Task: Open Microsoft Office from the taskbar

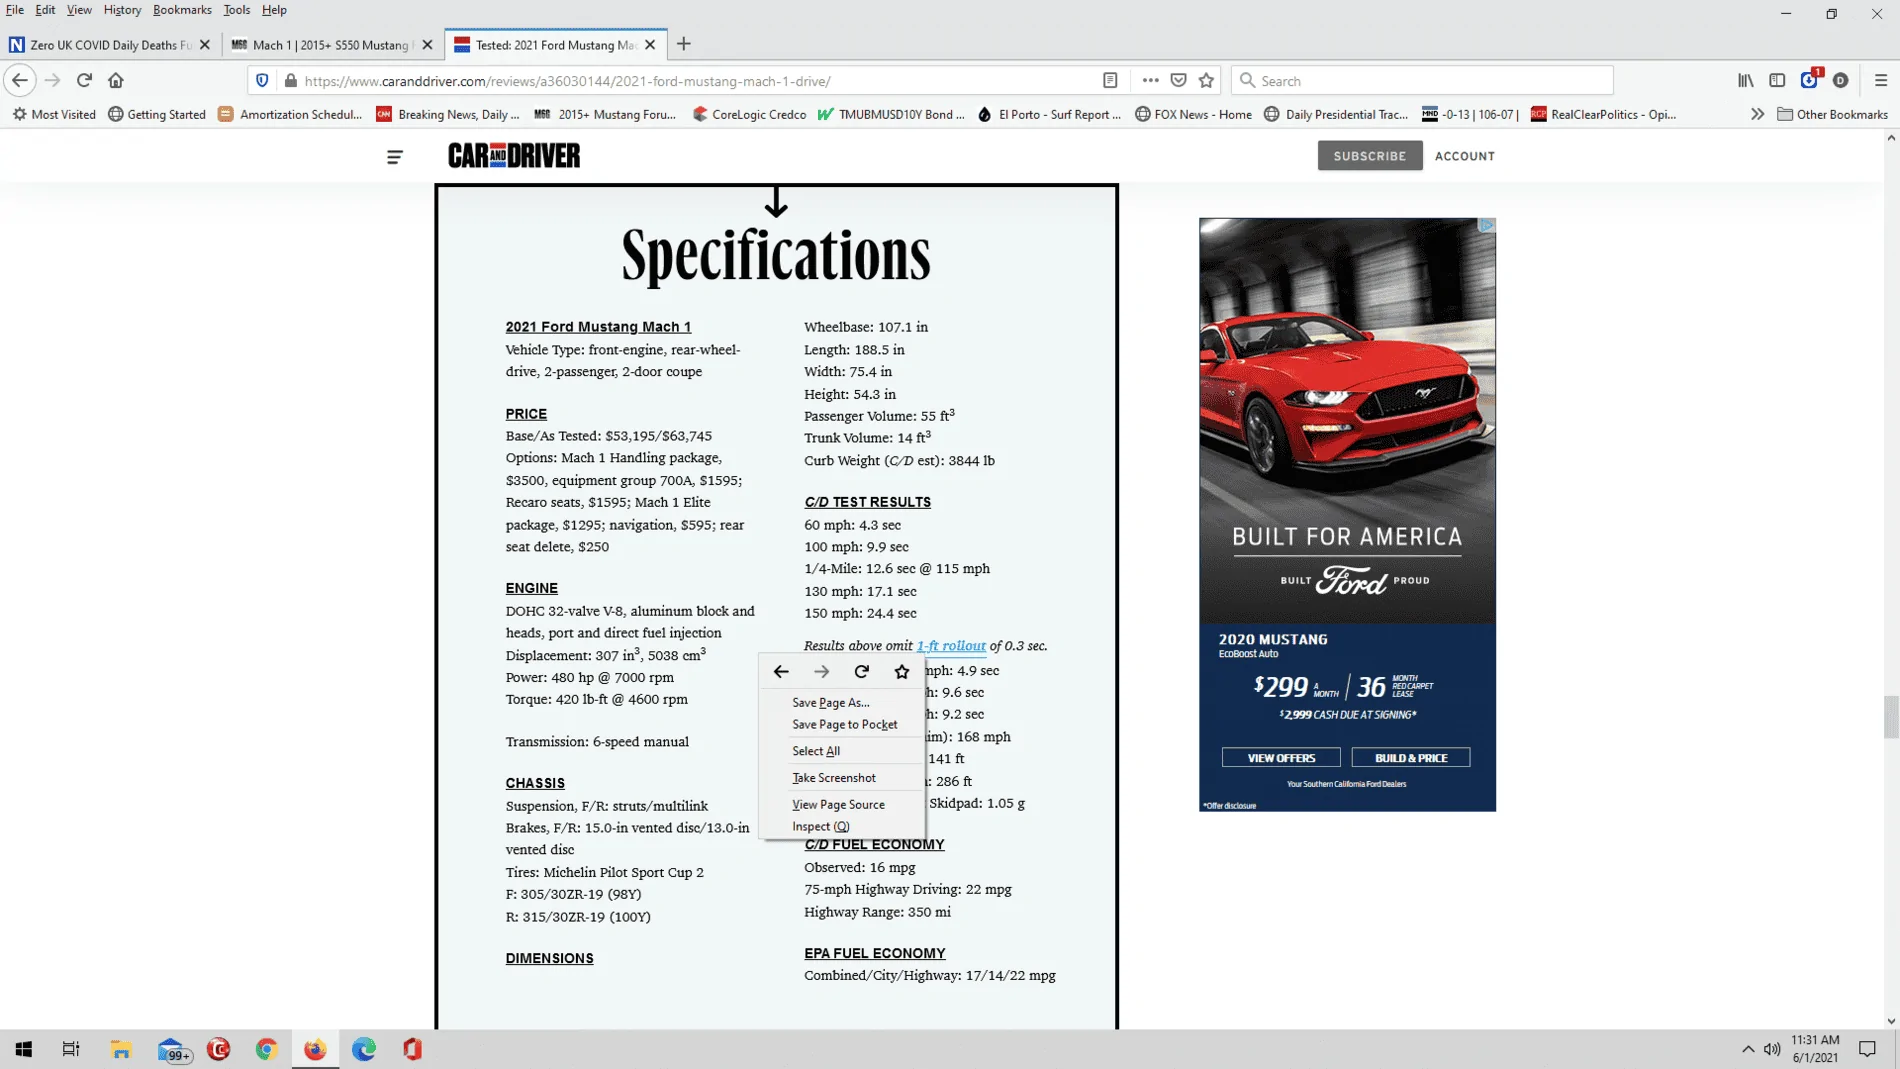Action: [412, 1049]
